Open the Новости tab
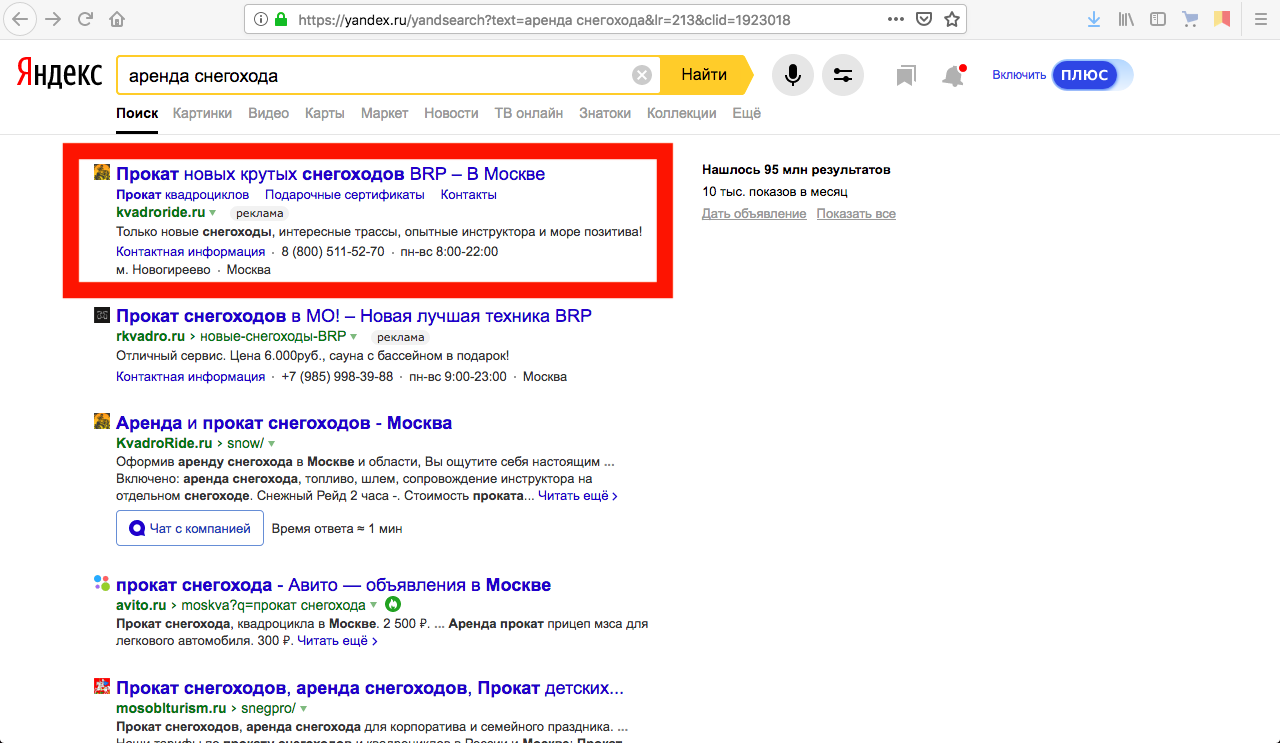Viewport: 1280px width, 743px height. click(451, 113)
